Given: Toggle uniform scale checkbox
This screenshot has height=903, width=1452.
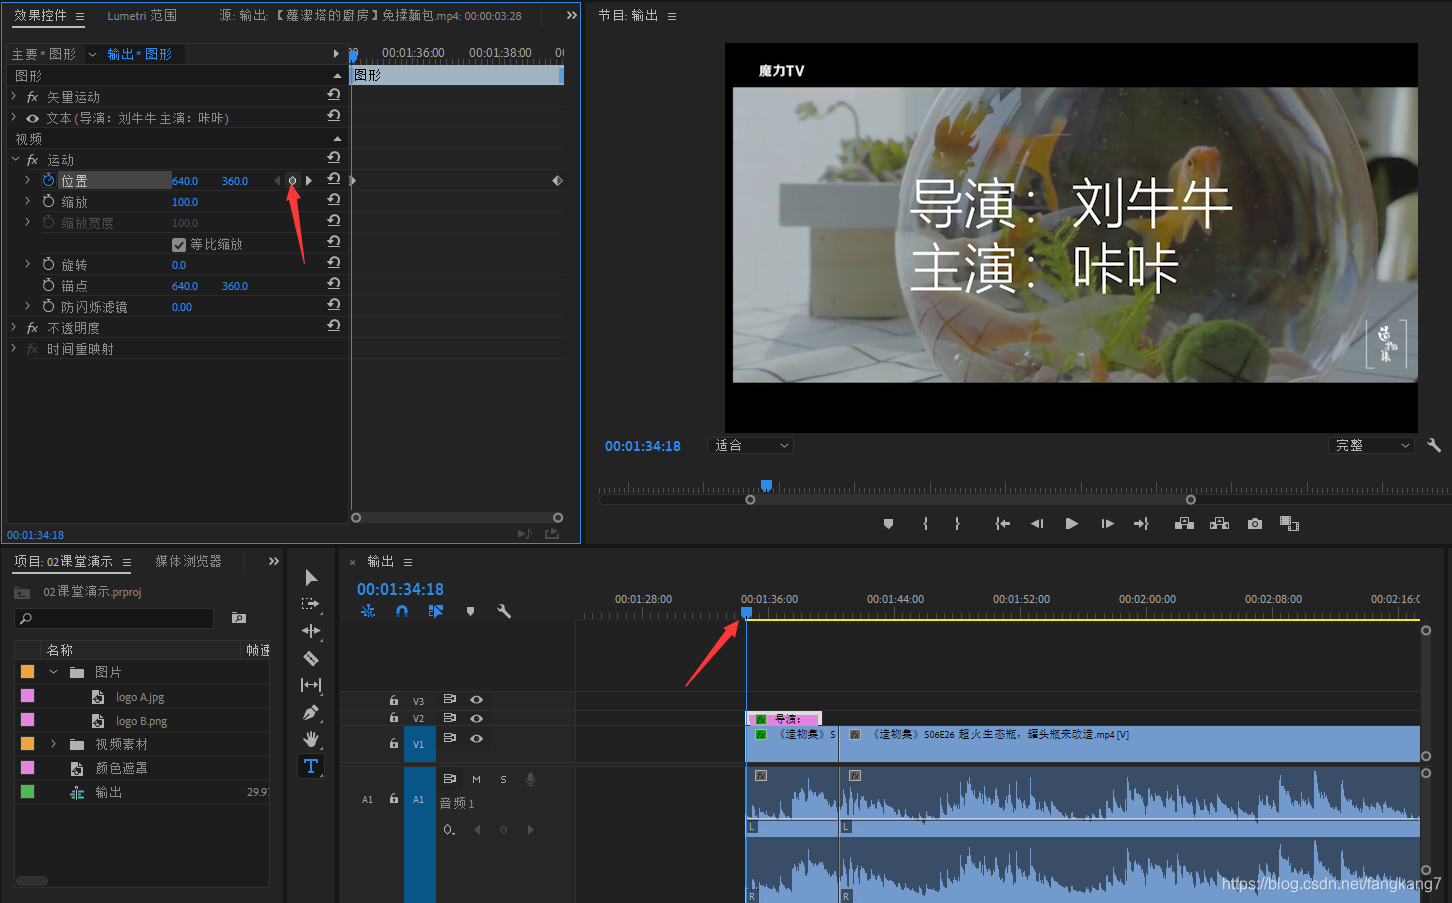Looking at the screenshot, I should click(x=179, y=244).
